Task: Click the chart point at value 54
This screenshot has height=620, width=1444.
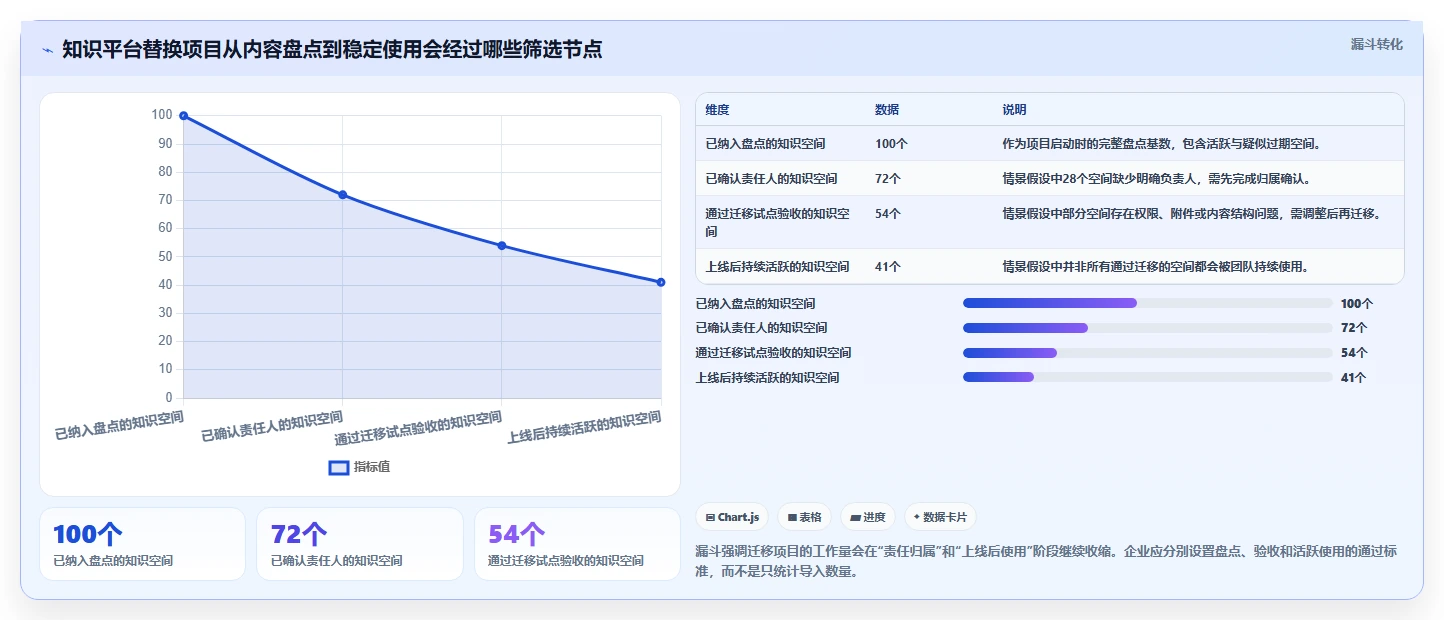Action: tap(501, 246)
